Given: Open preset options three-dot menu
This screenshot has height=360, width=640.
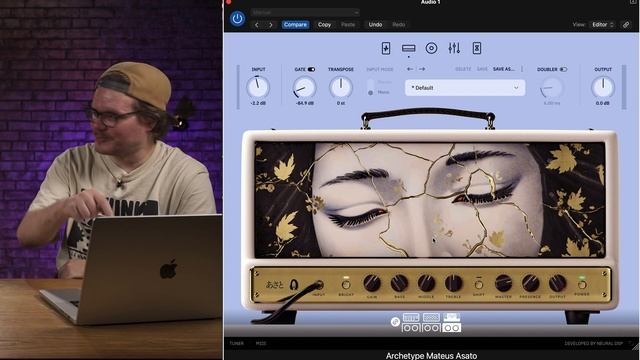Looking at the screenshot, I should 522,69.
